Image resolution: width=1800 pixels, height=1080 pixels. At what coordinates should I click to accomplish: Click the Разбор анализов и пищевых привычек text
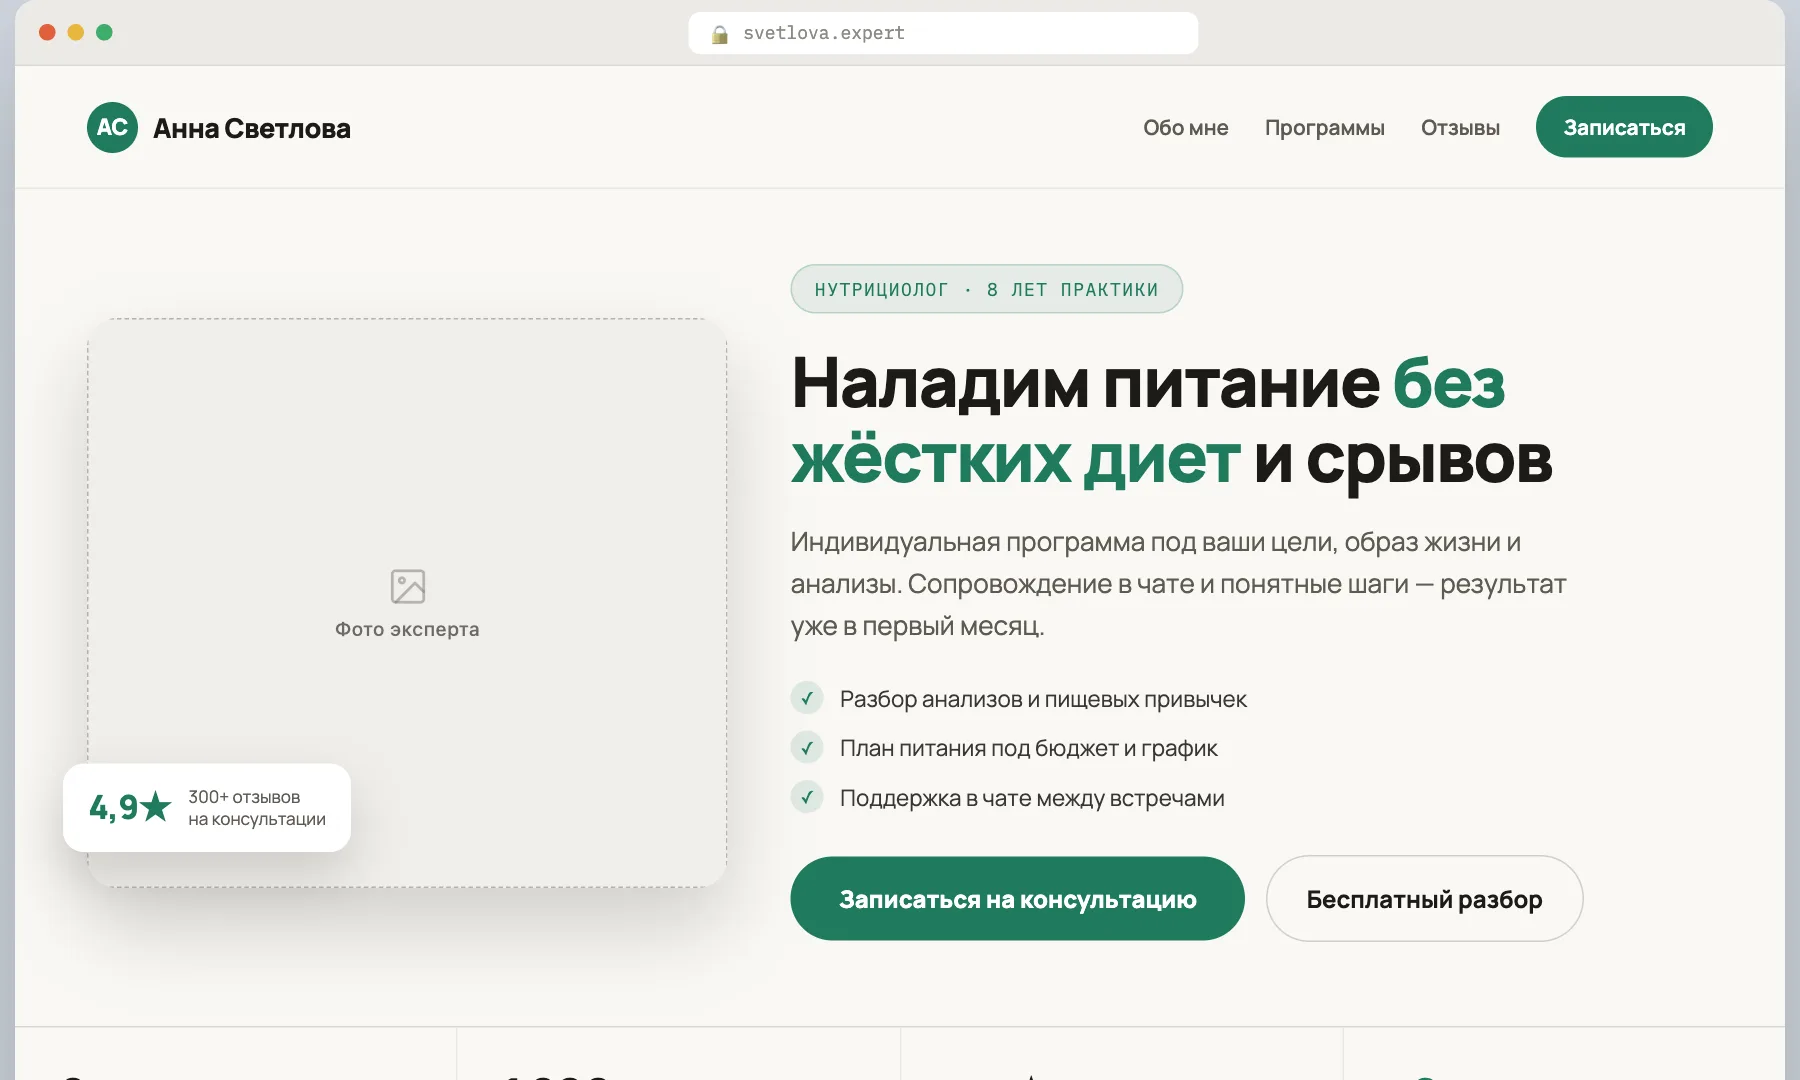[x=1043, y=699]
